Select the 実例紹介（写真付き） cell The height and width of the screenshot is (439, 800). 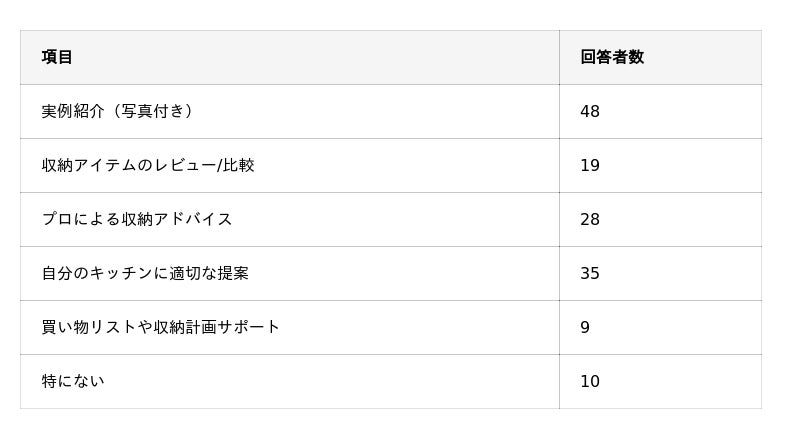point(117,111)
